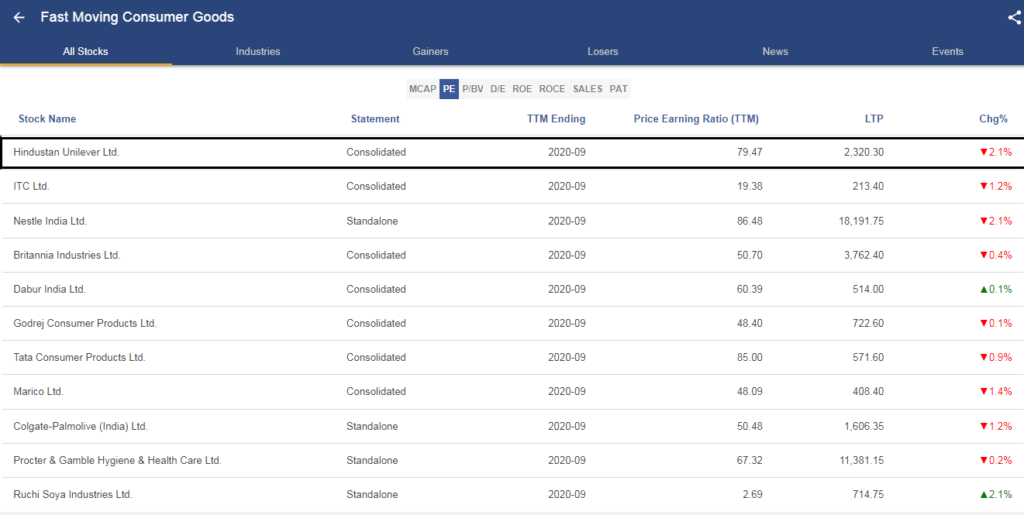Tap the share icon in the header

1014,18
